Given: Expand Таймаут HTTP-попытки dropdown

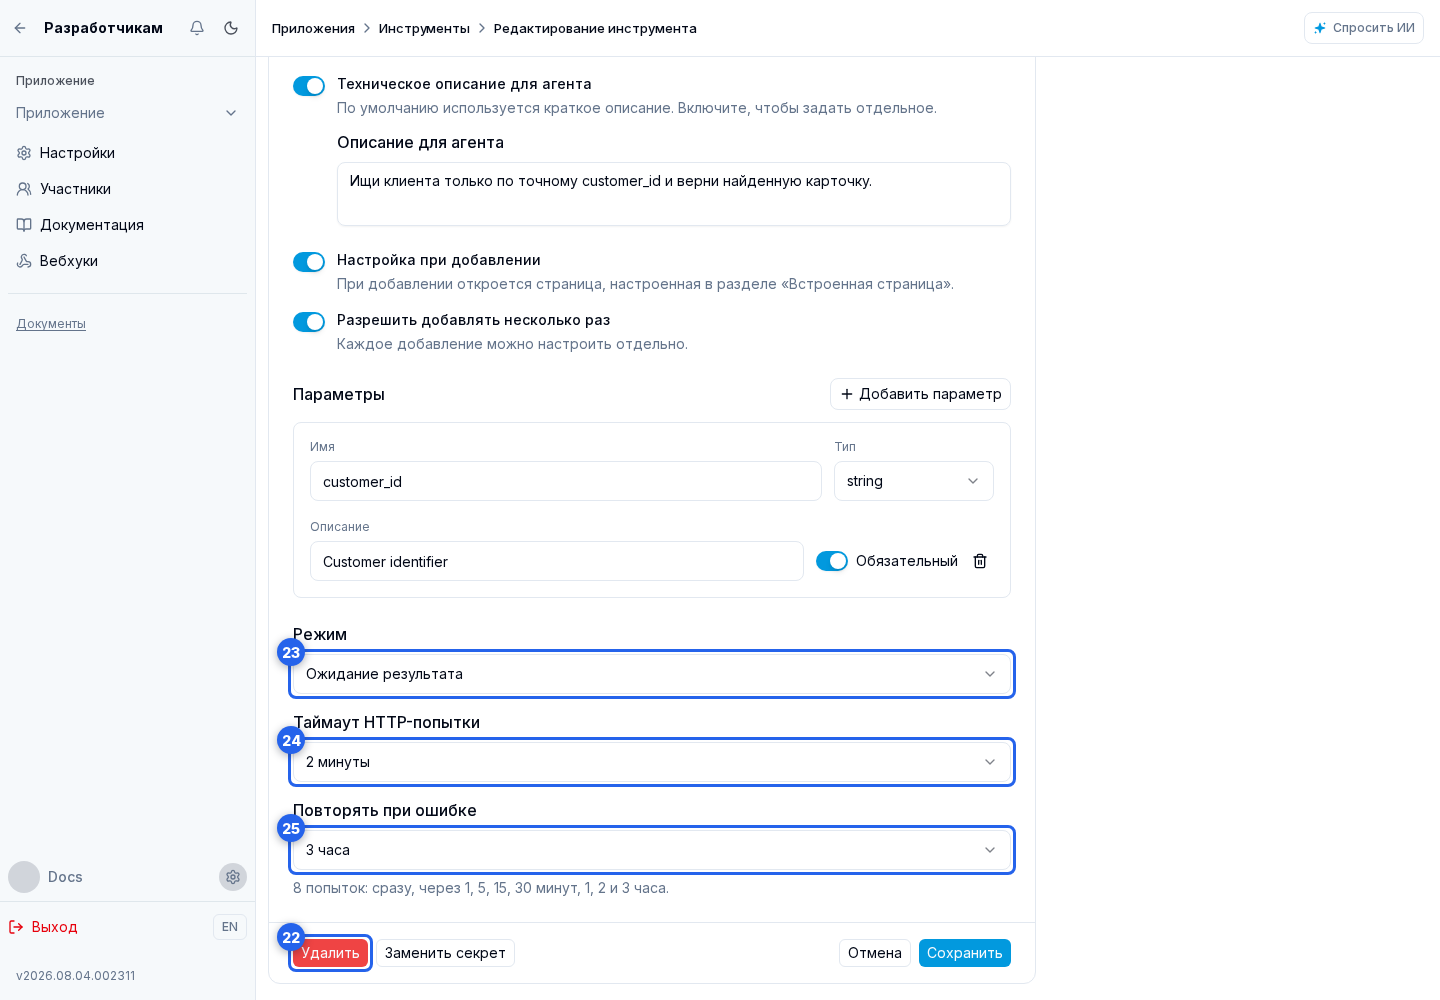Looking at the screenshot, I should [x=652, y=762].
